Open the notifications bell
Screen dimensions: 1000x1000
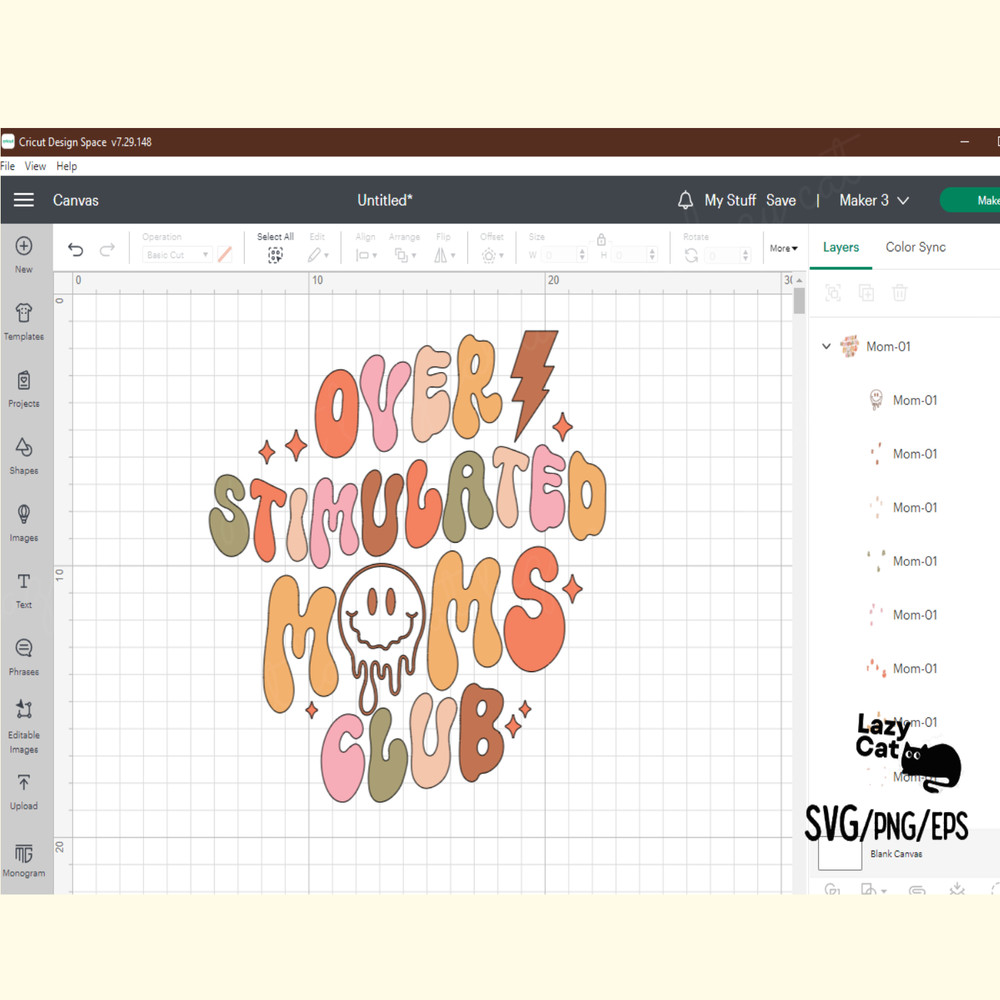[x=685, y=200]
